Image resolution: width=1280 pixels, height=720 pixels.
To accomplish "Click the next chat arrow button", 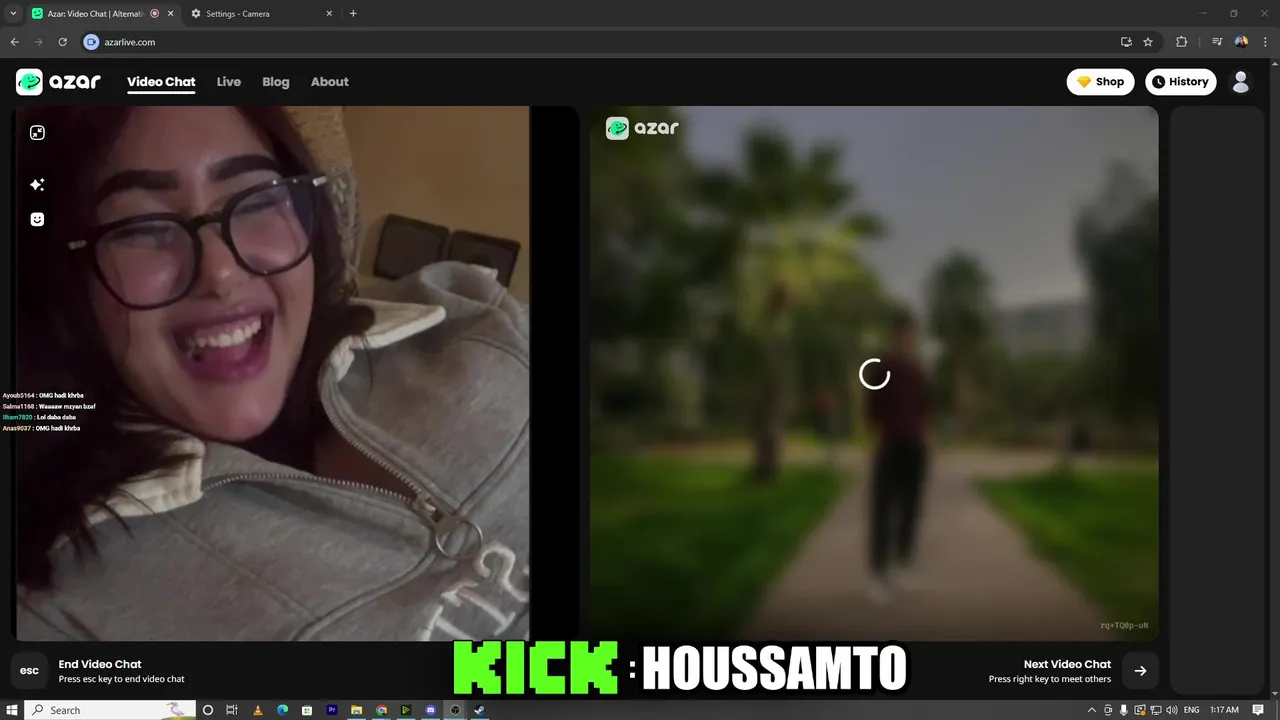I will [1140, 671].
